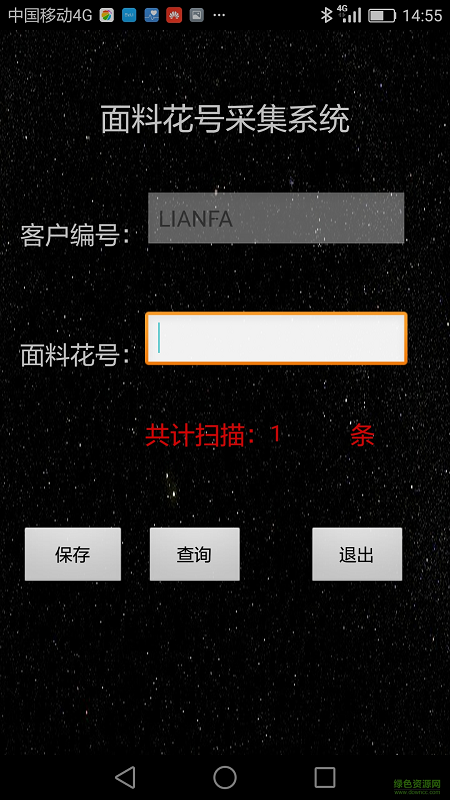Tap the colorful first notification icon
The image size is (450, 800).
[x=107, y=15]
